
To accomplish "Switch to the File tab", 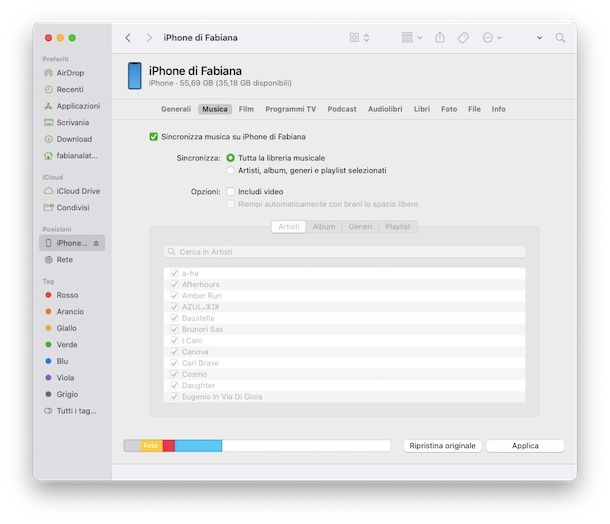I will point(474,109).
